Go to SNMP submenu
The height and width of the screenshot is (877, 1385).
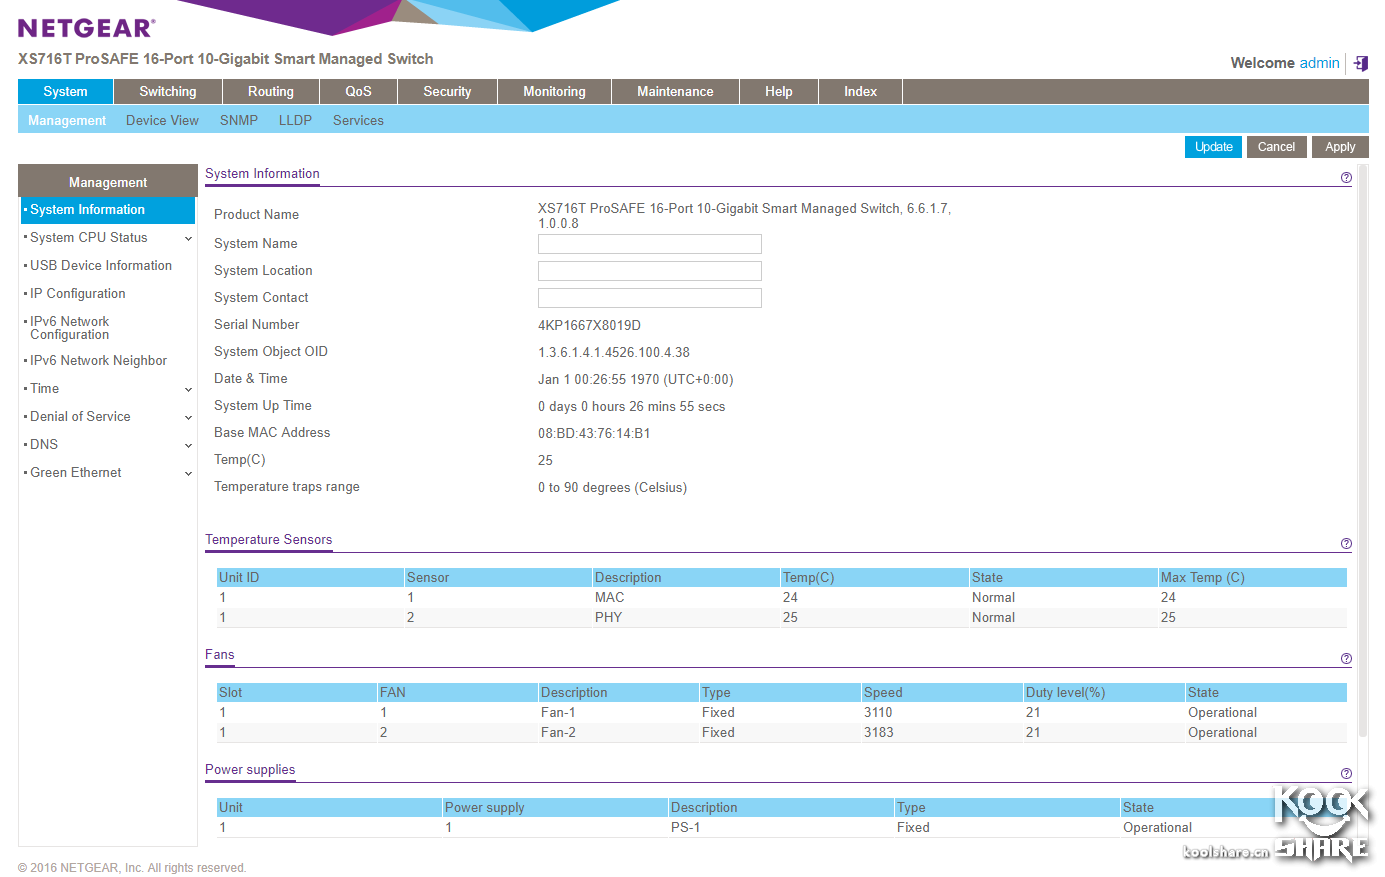(238, 120)
